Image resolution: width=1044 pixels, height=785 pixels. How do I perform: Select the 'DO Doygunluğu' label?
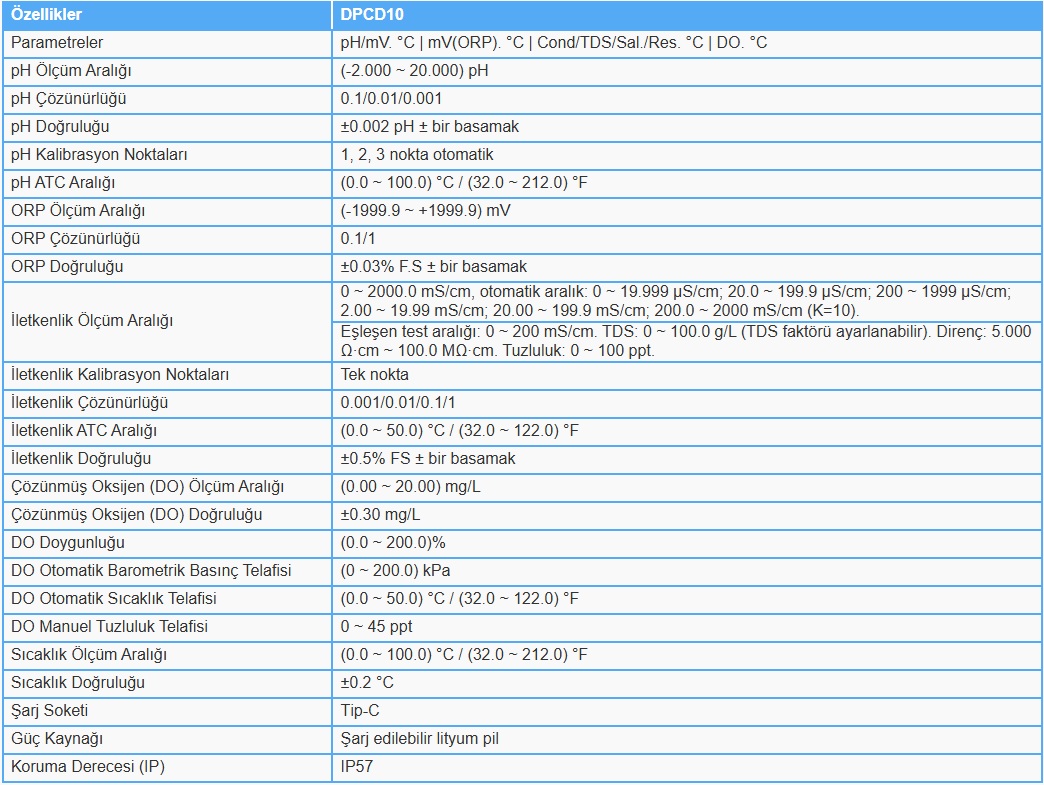pyautogui.click(x=67, y=542)
